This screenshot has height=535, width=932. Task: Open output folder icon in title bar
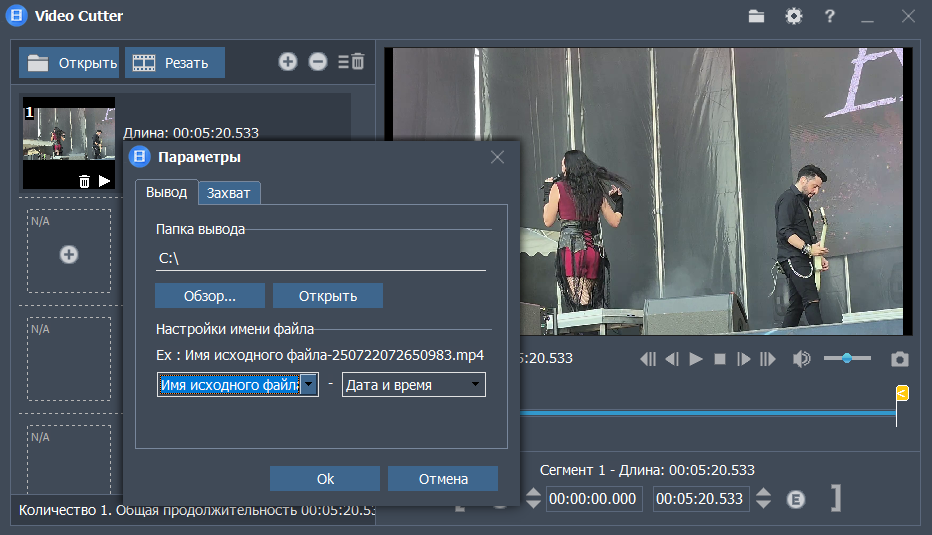click(756, 16)
